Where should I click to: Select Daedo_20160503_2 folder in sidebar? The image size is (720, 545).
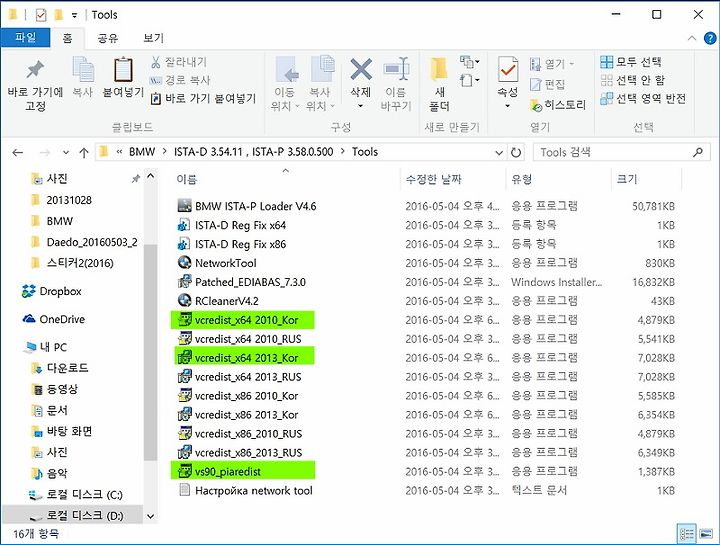point(84,242)
